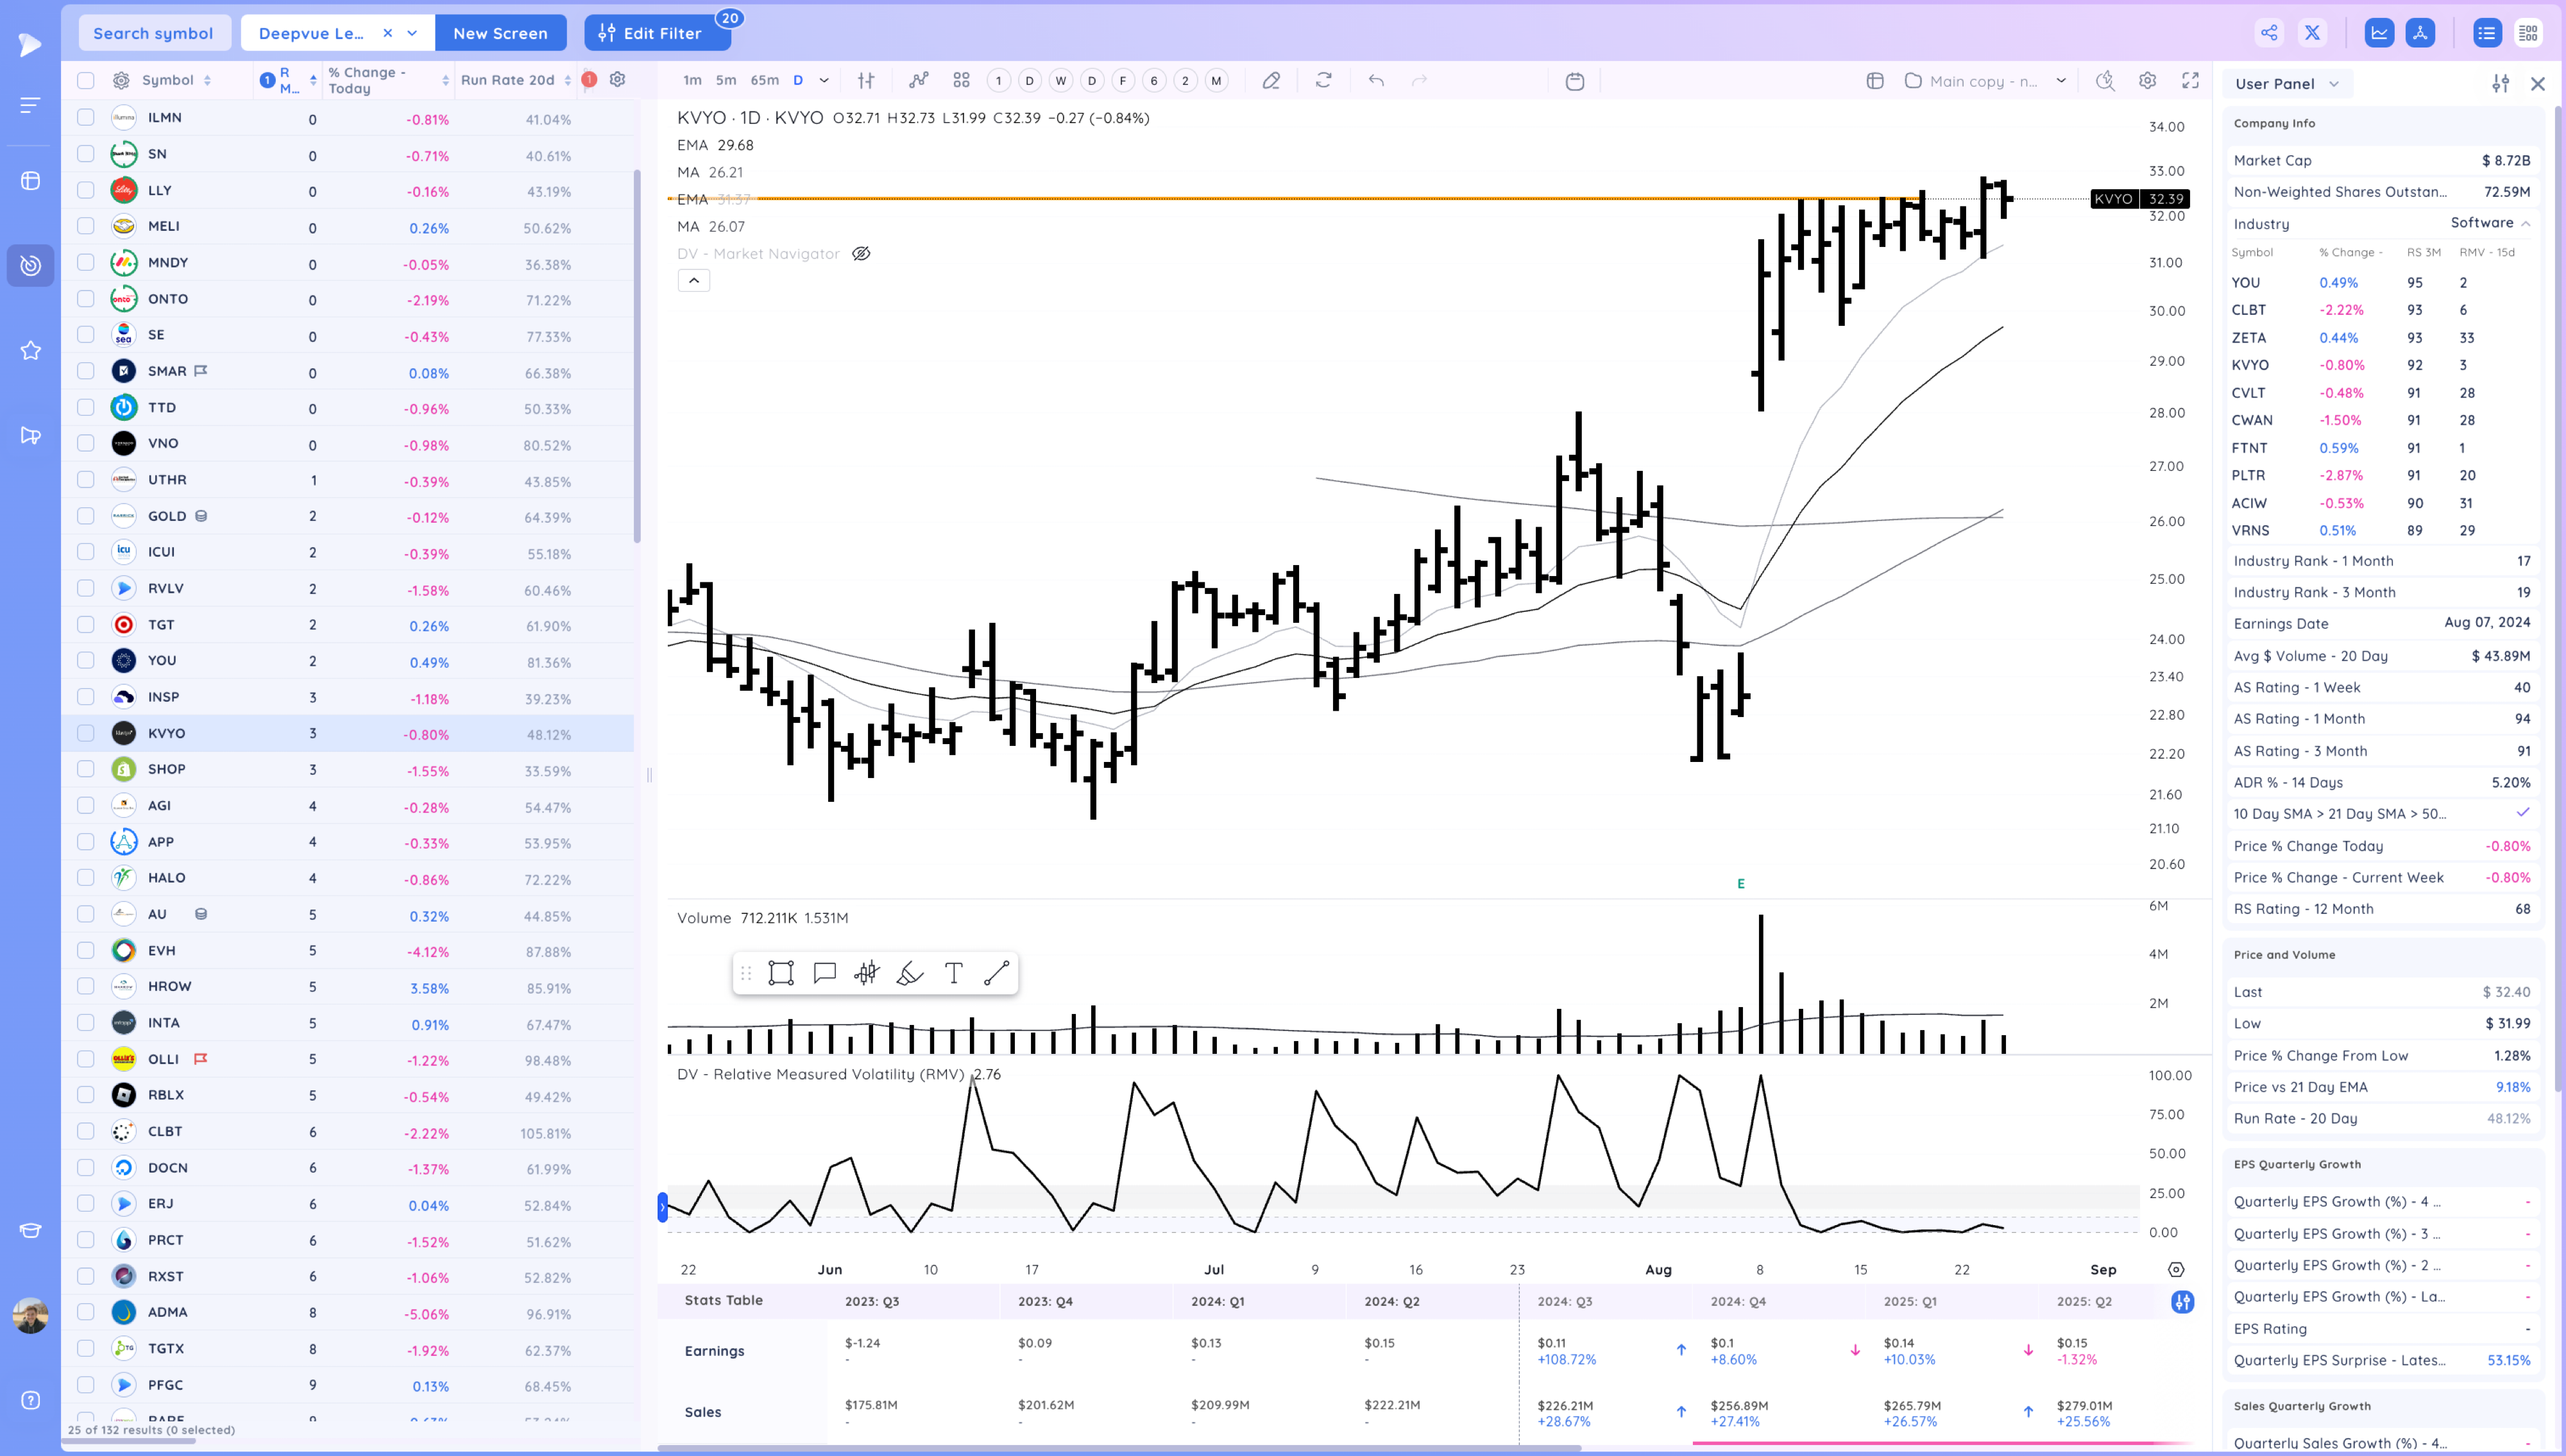Enter fullscreen chart mode
This screenshot has width=2566, height=1456.
pyautogui.click(x=2190, y=81)
